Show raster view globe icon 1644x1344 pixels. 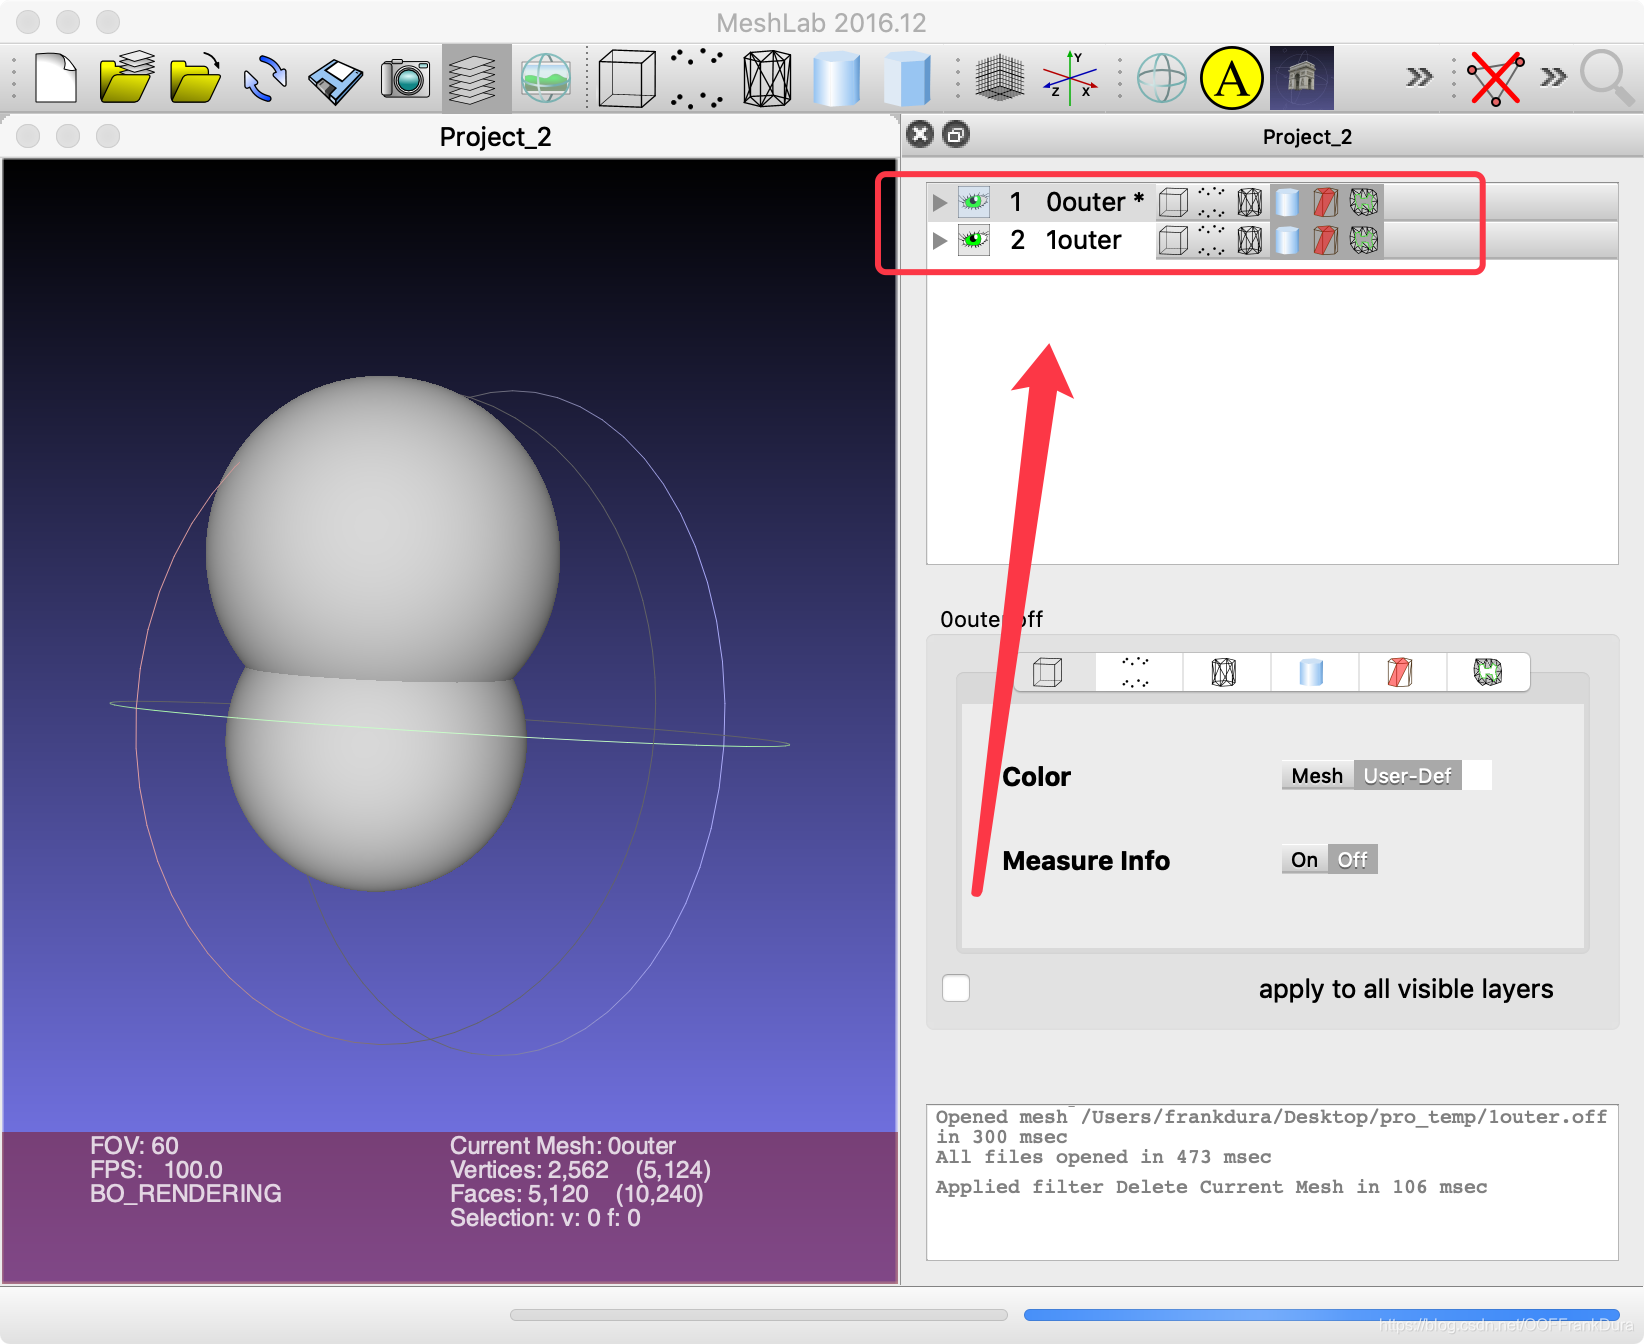click(546, 78)
